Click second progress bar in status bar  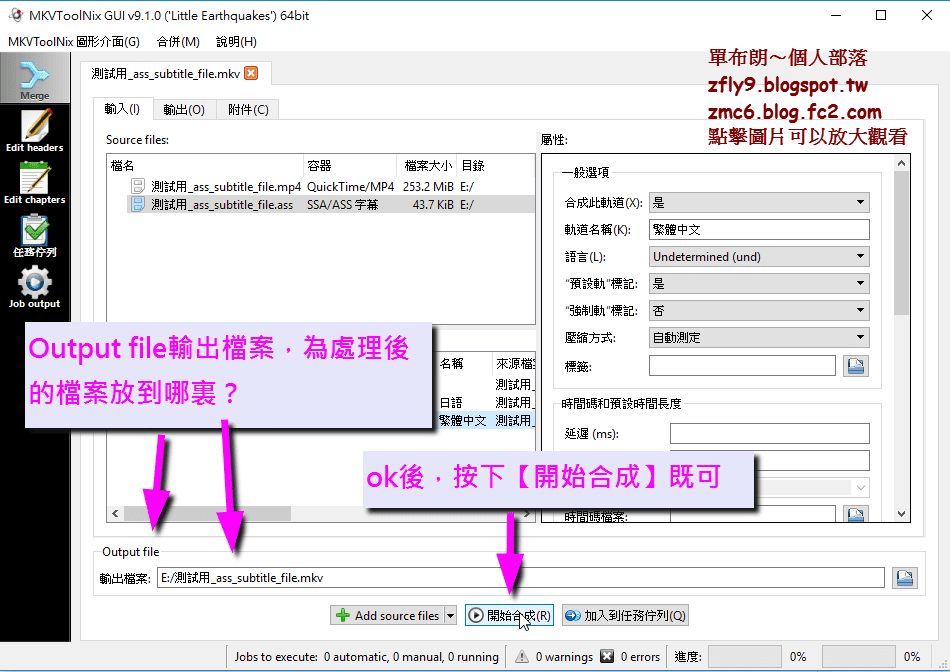(x=859, y=656)
